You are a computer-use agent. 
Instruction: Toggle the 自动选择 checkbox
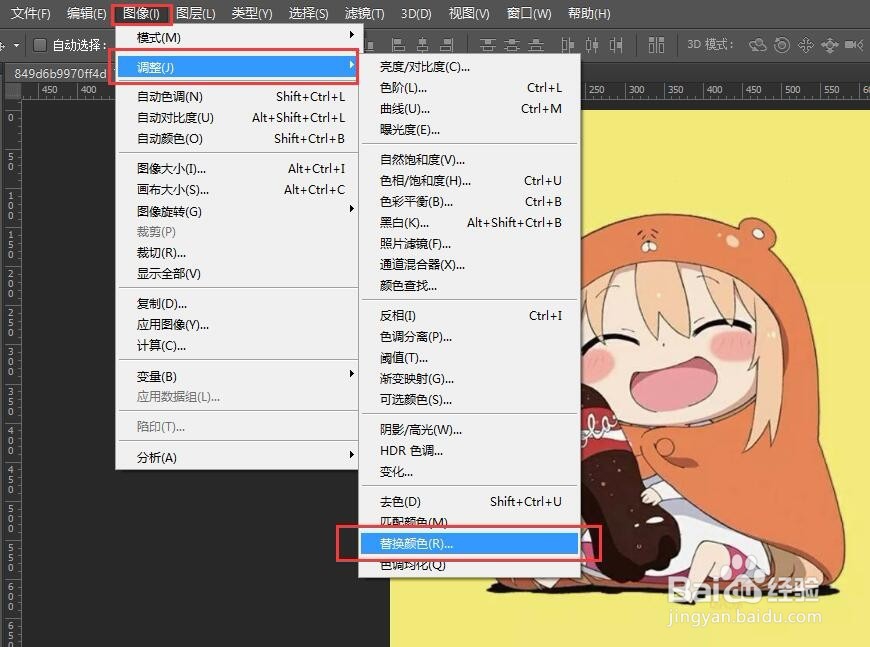tap(39, 45)
